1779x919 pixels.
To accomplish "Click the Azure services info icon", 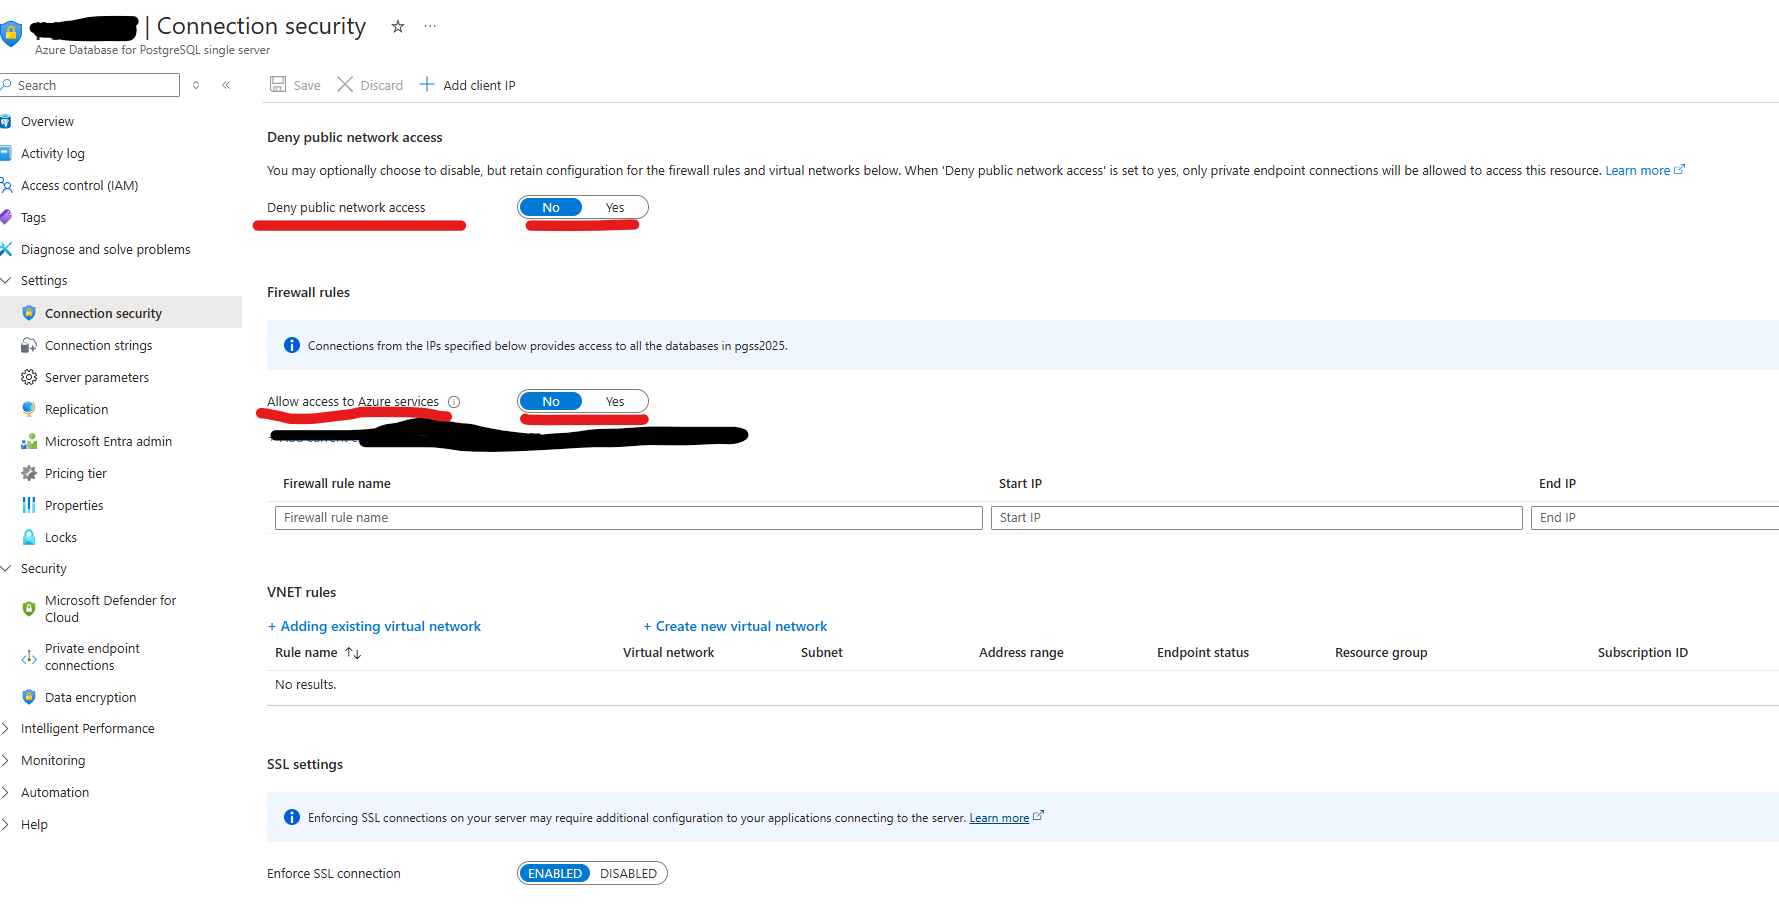I will [x=454, y=402].
